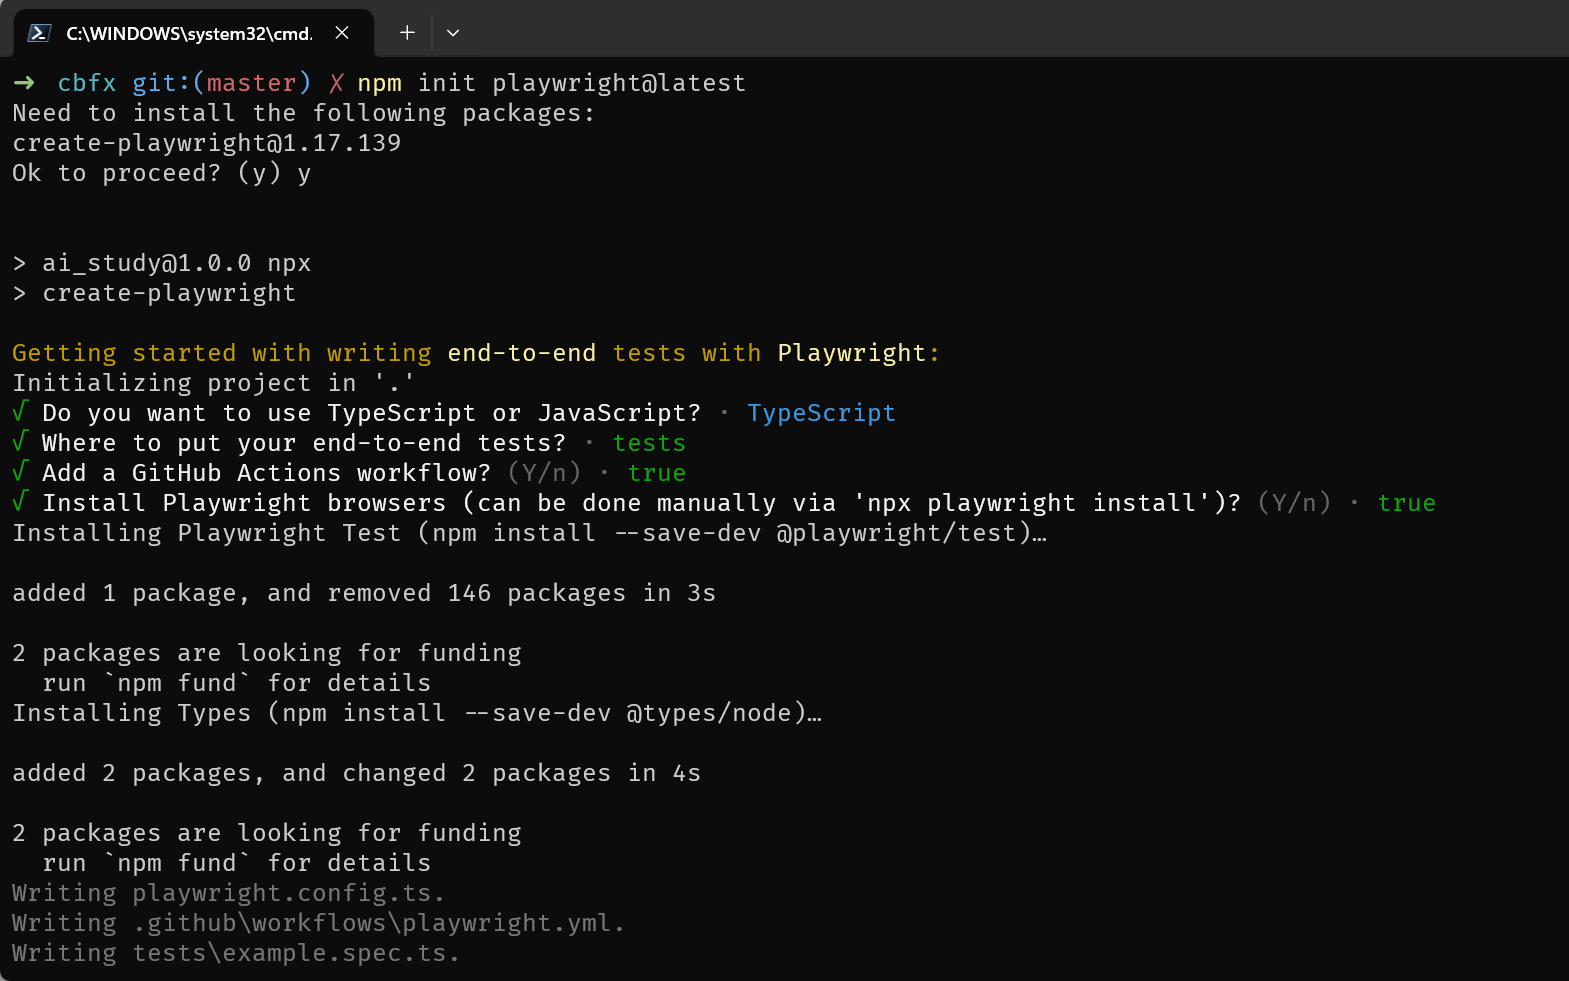
Task: Click "true" after GitHub Actions workflow prompt
Action: [656, 473]
